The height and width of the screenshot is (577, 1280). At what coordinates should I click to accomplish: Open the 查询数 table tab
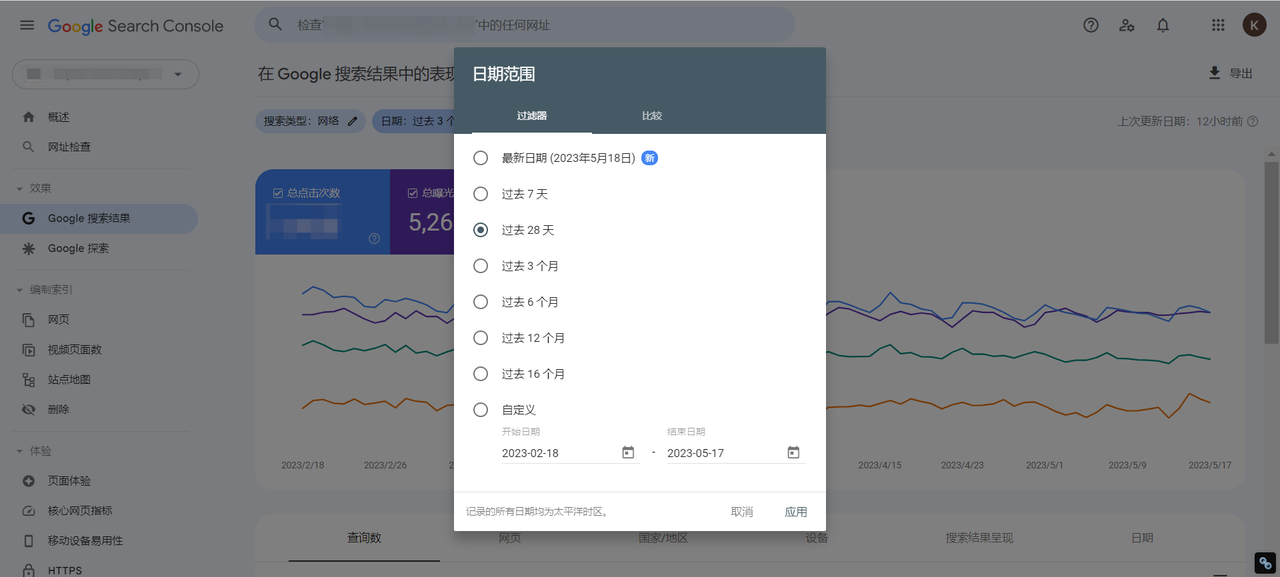pyautogui.click(x=364, y=538)
